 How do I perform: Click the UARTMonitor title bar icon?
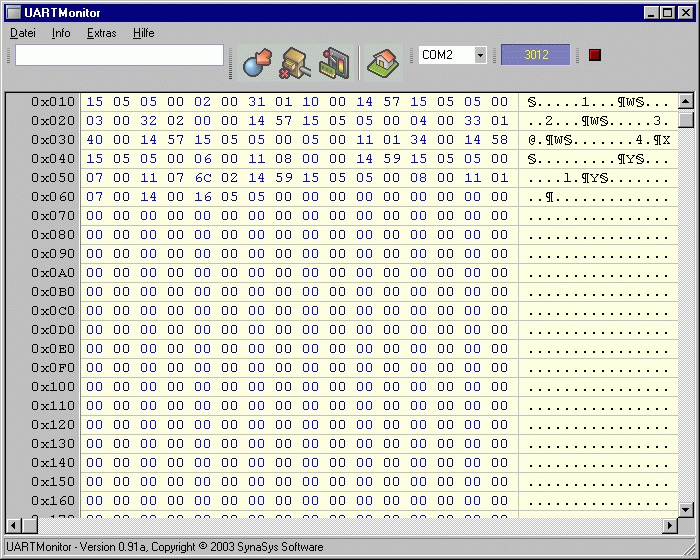pos(13,13)
